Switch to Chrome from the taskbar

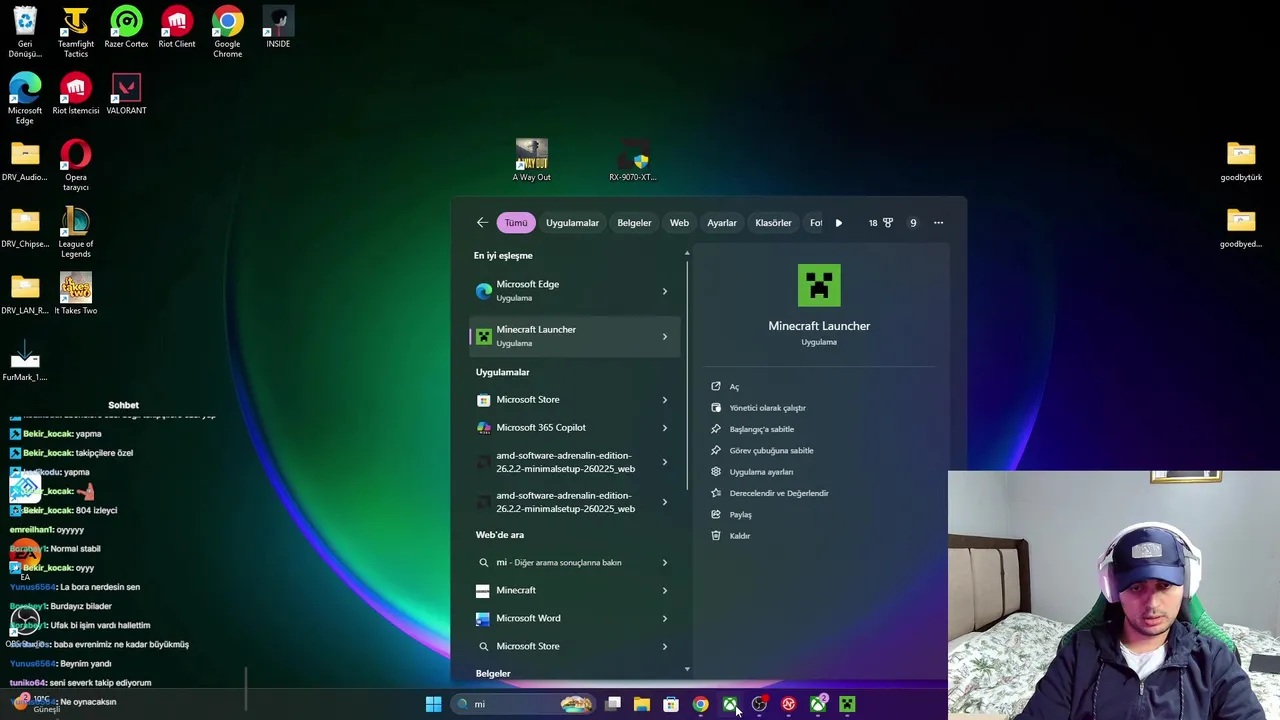(700, 704)
